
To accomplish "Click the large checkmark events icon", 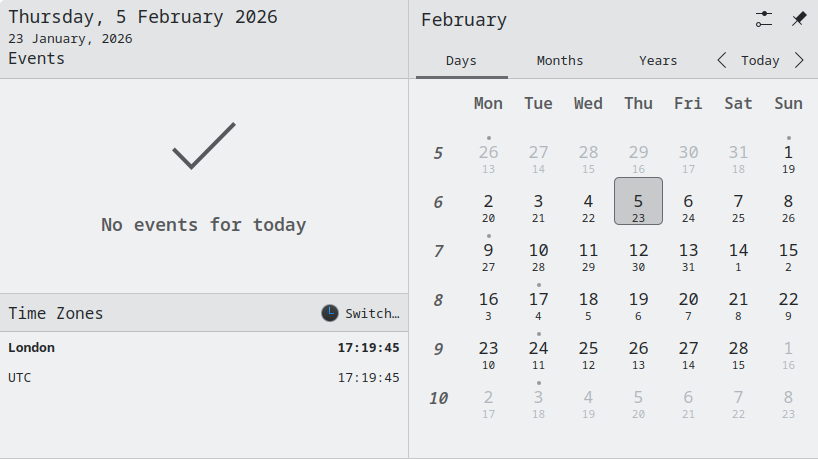I will point(204,146).
